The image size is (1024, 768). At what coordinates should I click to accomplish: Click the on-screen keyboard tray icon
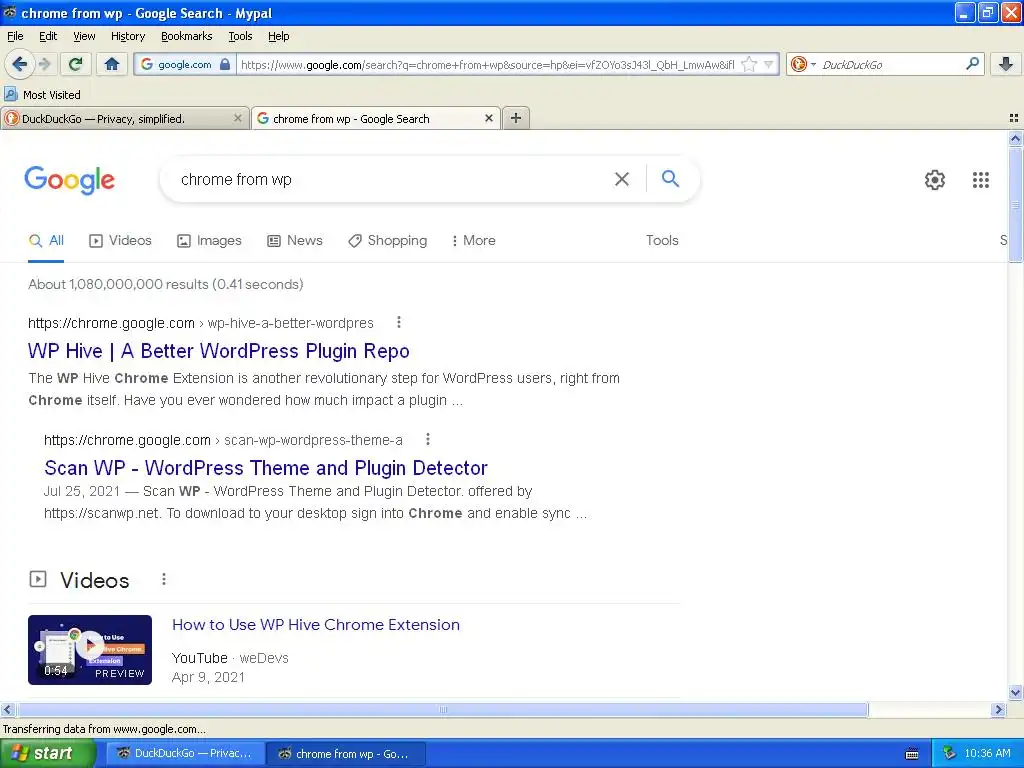[912, 754]
